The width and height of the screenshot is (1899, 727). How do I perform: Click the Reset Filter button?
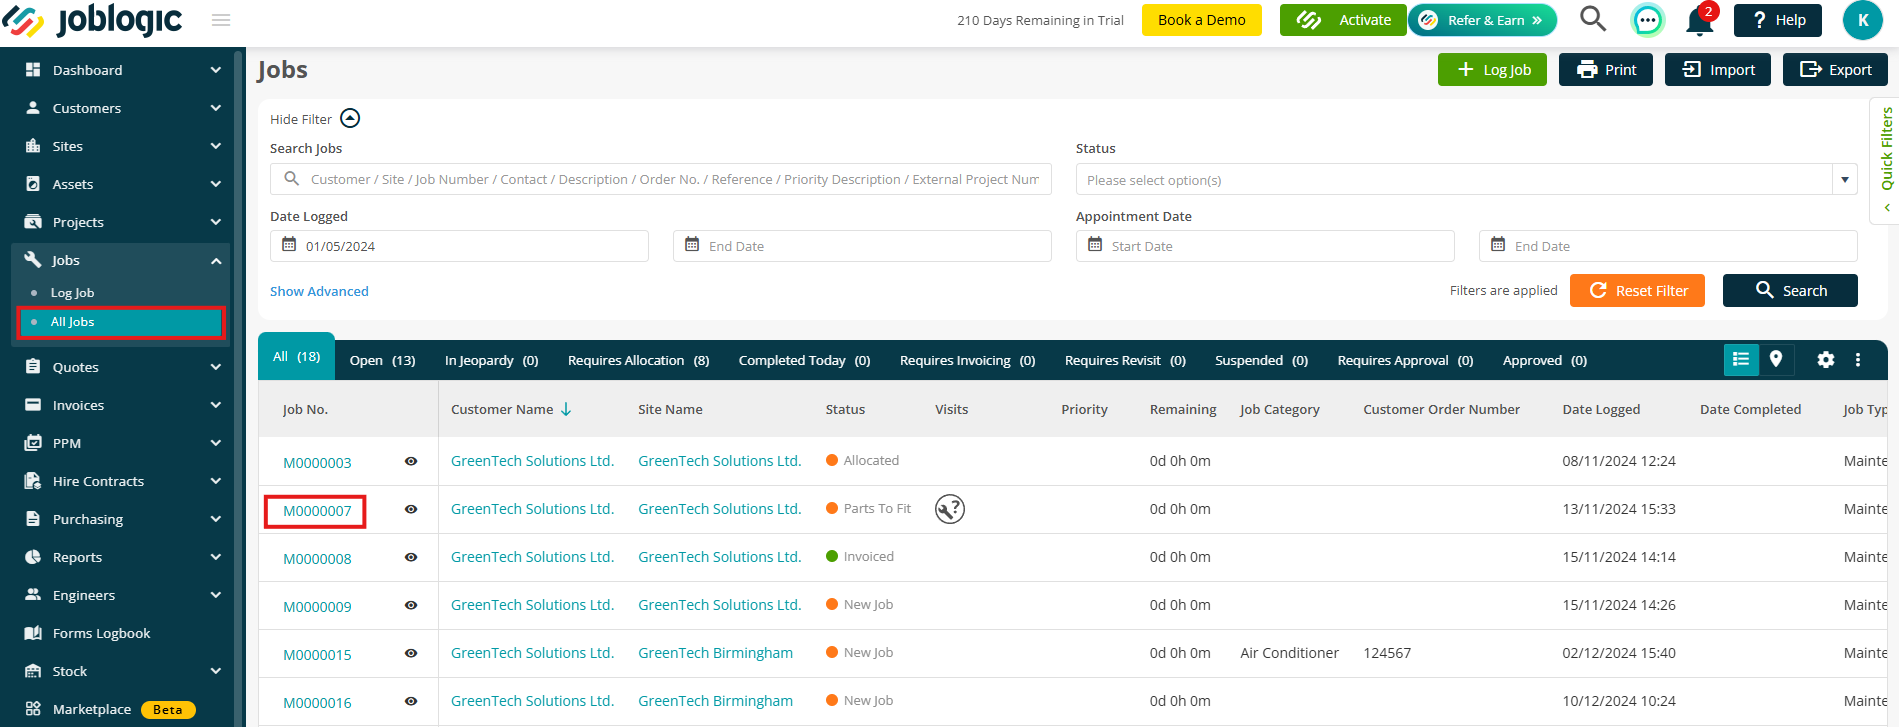coord(1637,290)
